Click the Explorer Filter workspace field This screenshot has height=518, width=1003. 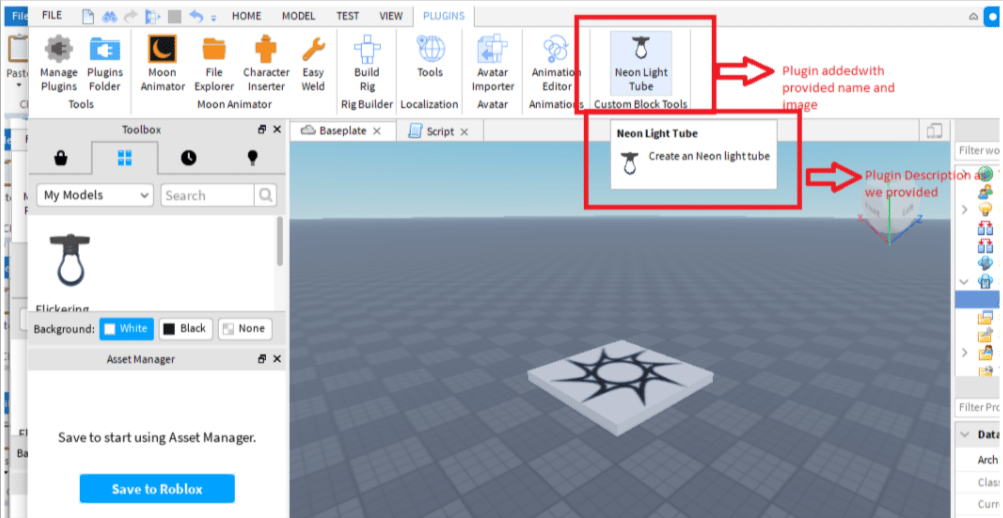(x=978, y=150)
